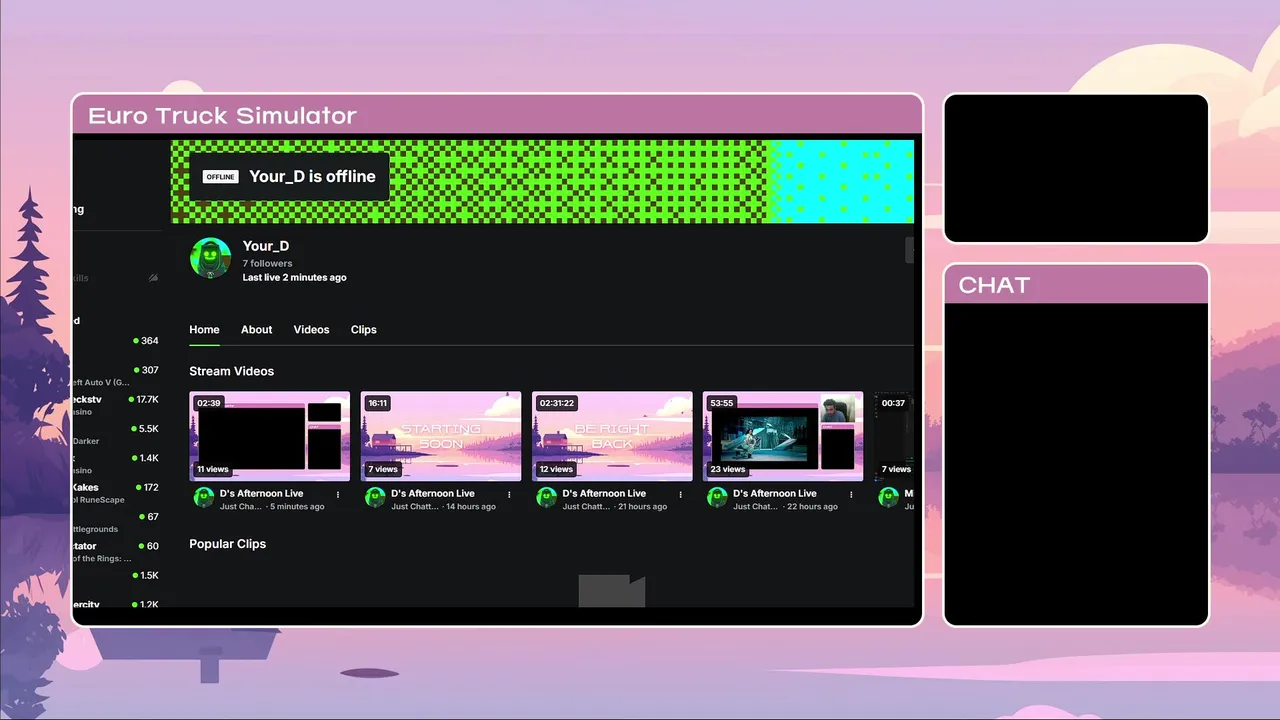Open Your_D's channel avatar
Image resolution: width=1280 pixels, height=720 pixels.
[210, 258]
